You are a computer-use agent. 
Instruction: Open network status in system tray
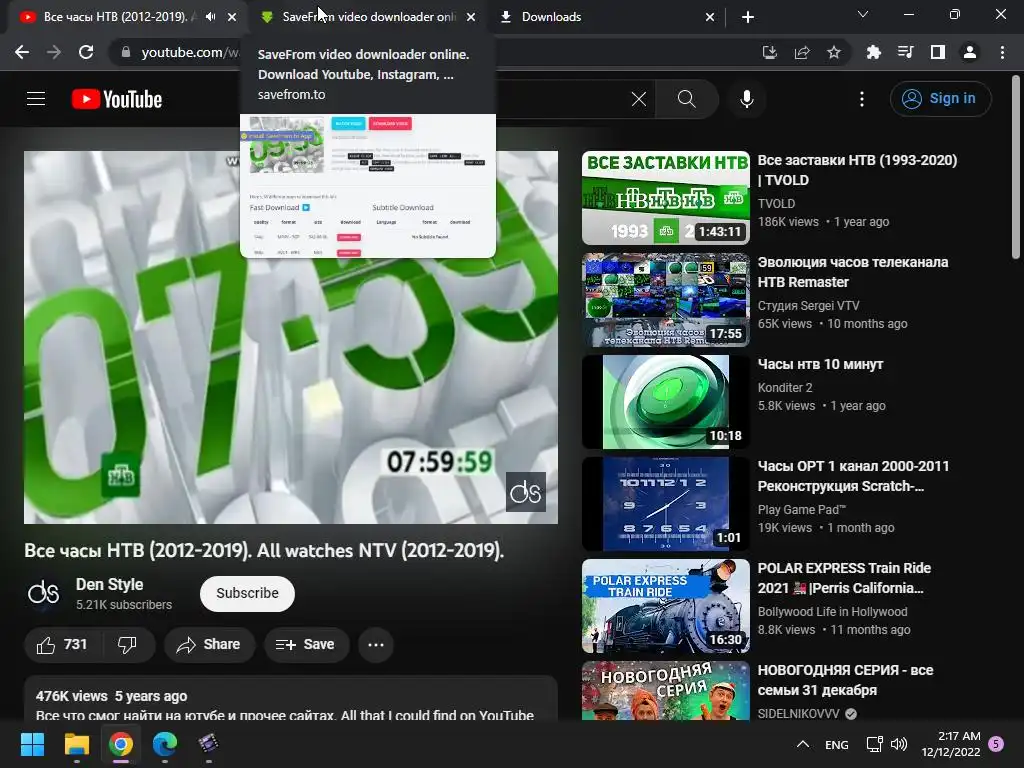(x=874, y=744)
